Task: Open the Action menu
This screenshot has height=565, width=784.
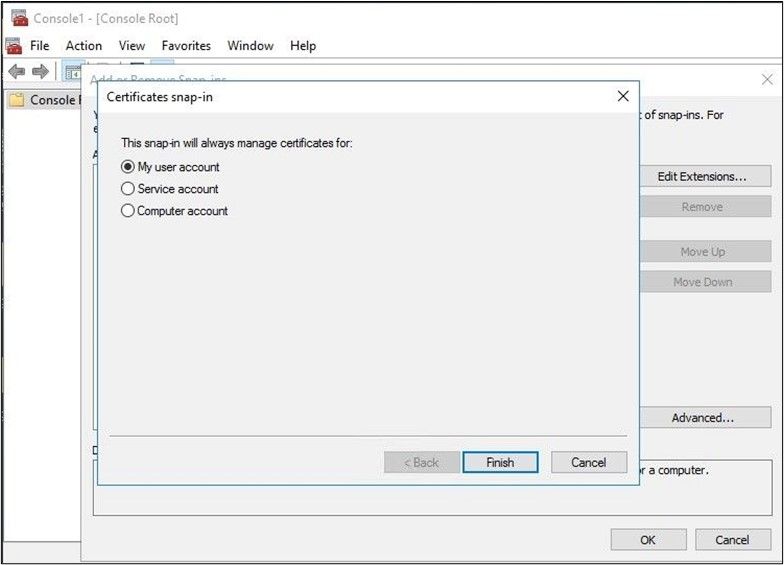Action: click(x=84, y=46)
